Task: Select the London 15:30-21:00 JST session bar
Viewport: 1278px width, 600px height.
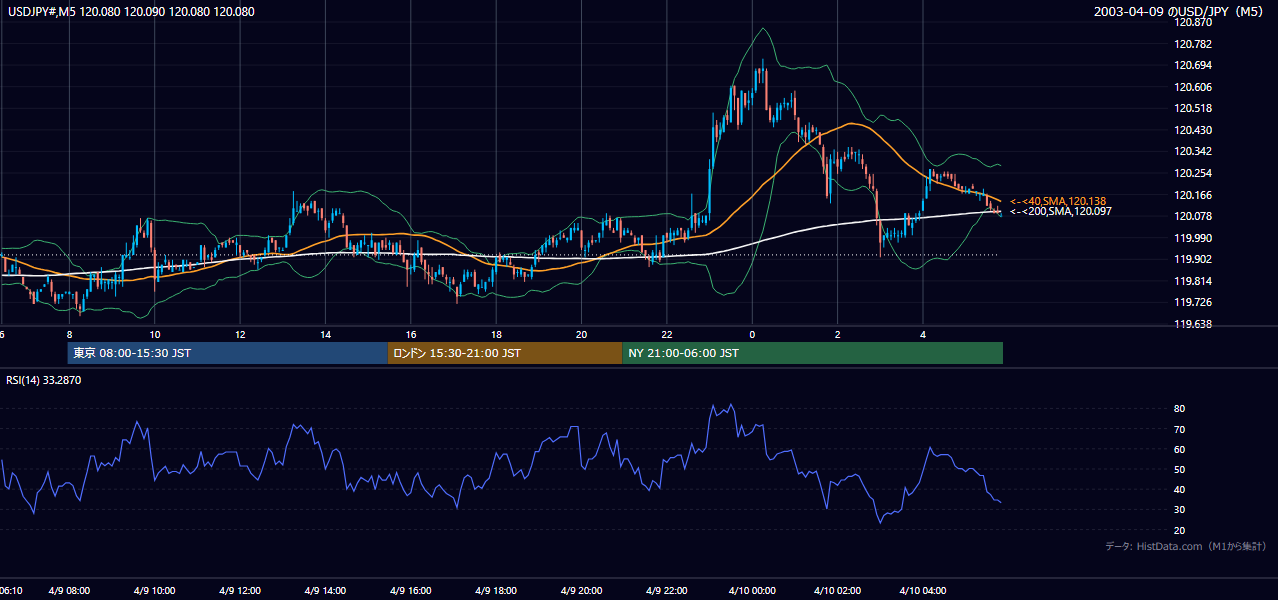Action: pos(505,353)
